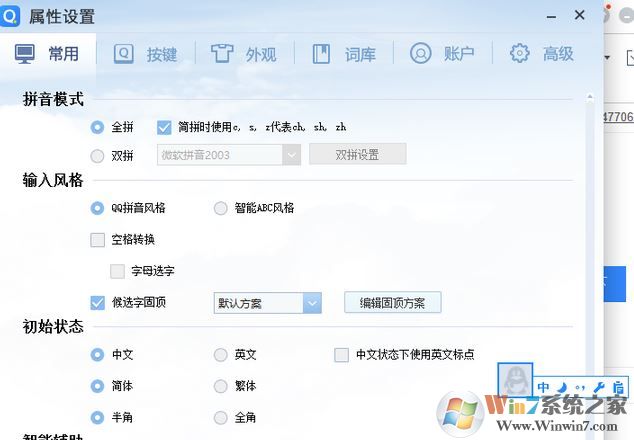Enable the 空格转换 checkbox
Viewport: 634px width, 440px height.
[97, 240]
